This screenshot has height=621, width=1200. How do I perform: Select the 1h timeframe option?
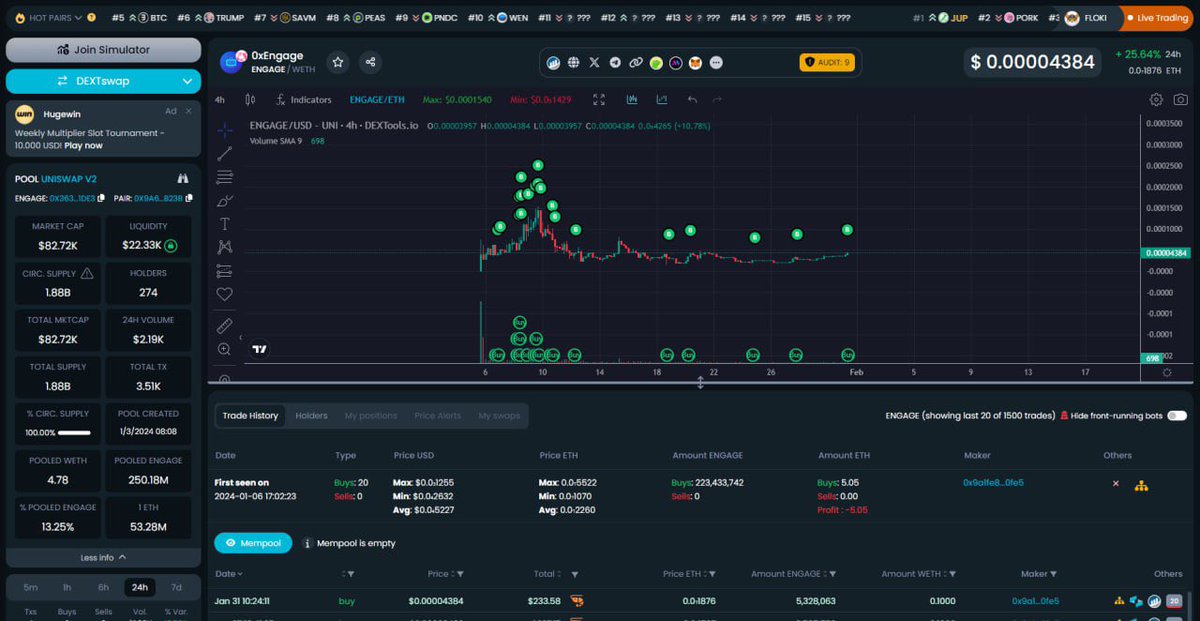pos(67,587)
